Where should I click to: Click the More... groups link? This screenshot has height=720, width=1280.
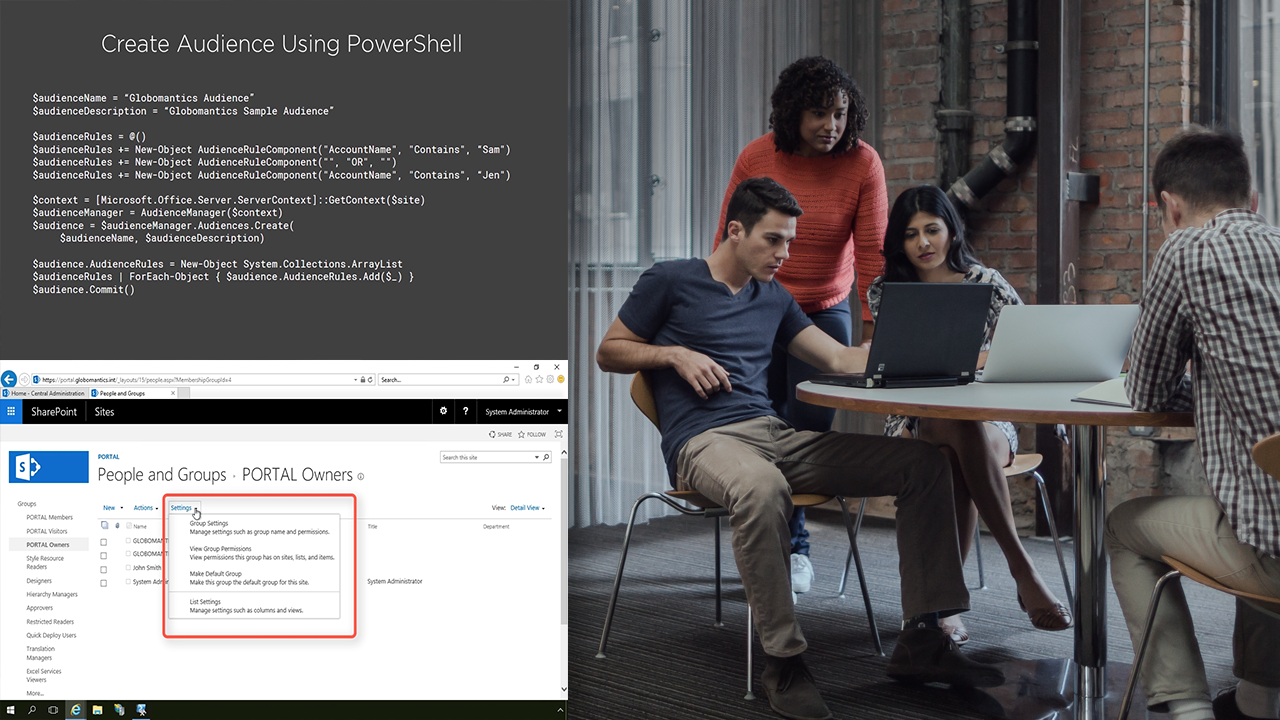(35, 693)
